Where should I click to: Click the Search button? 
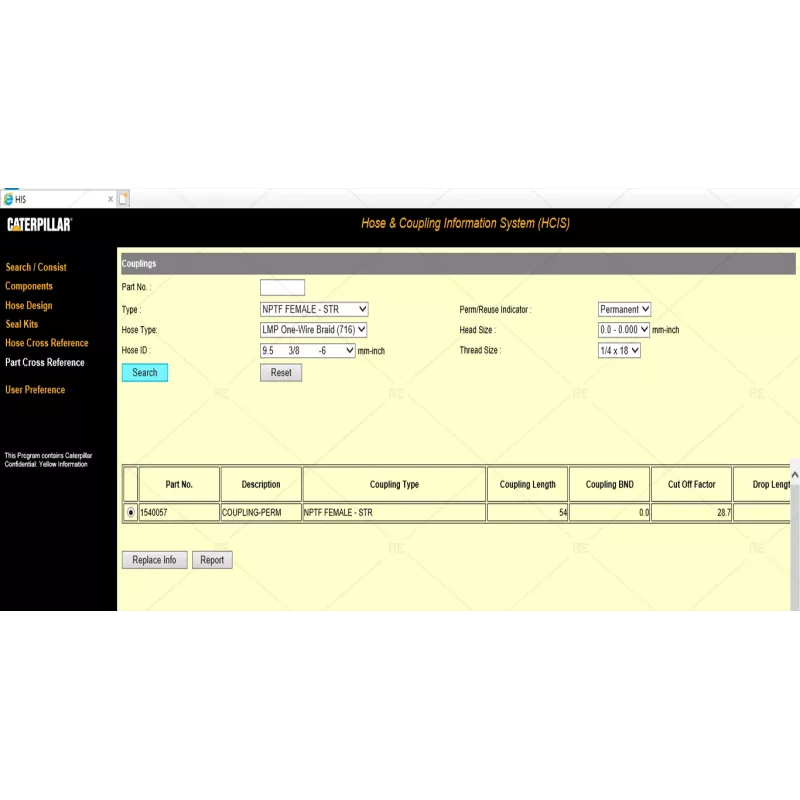(144, 372)
